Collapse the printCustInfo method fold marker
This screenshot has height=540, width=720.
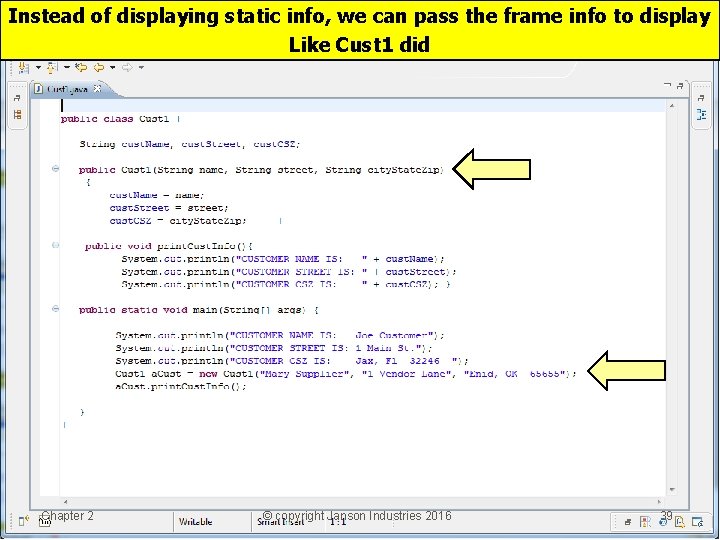pyautogui.click(x=56, y=245)
